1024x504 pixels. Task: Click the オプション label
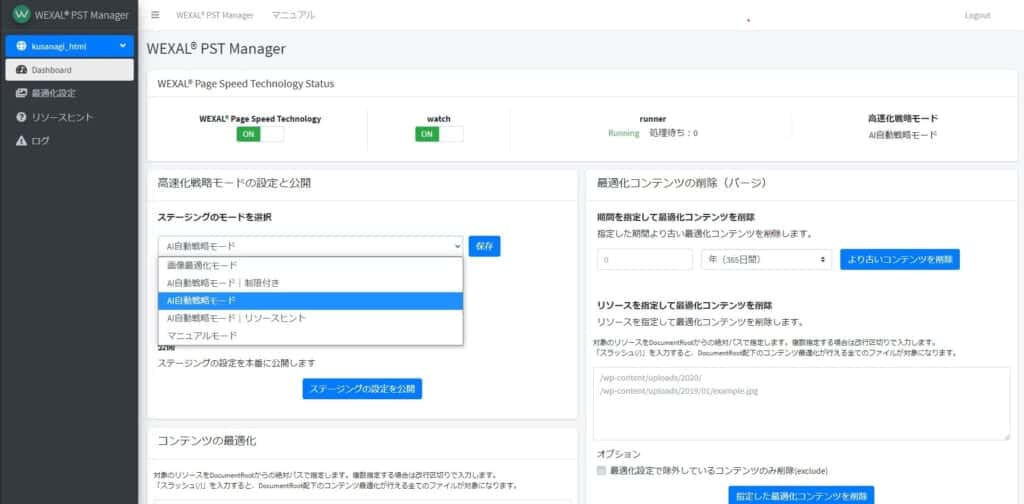click(x=618, y=454)
